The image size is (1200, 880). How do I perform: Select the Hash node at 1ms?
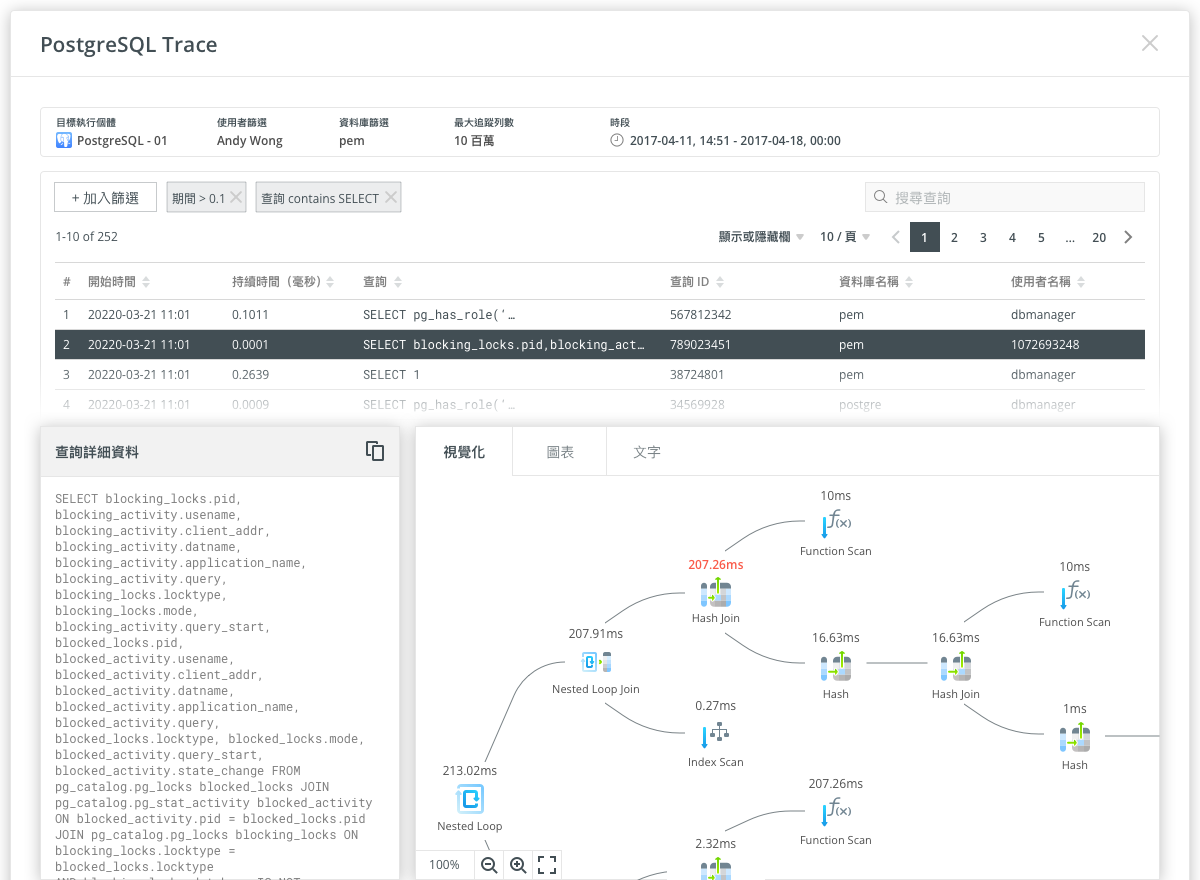point(1075,738)
